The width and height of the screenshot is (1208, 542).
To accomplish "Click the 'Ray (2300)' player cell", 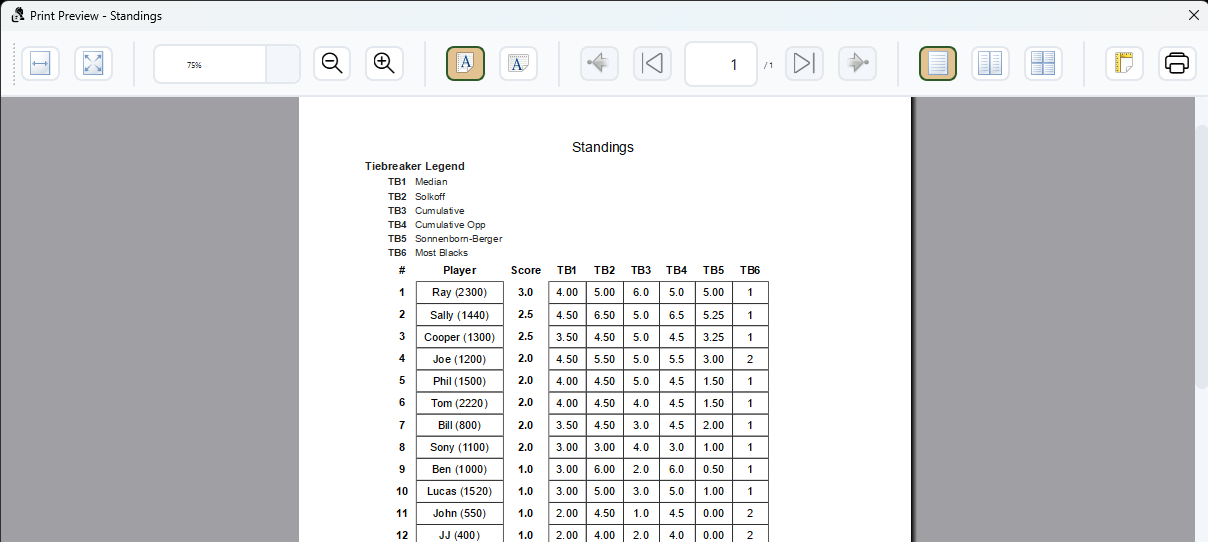I will click(460, 292).
